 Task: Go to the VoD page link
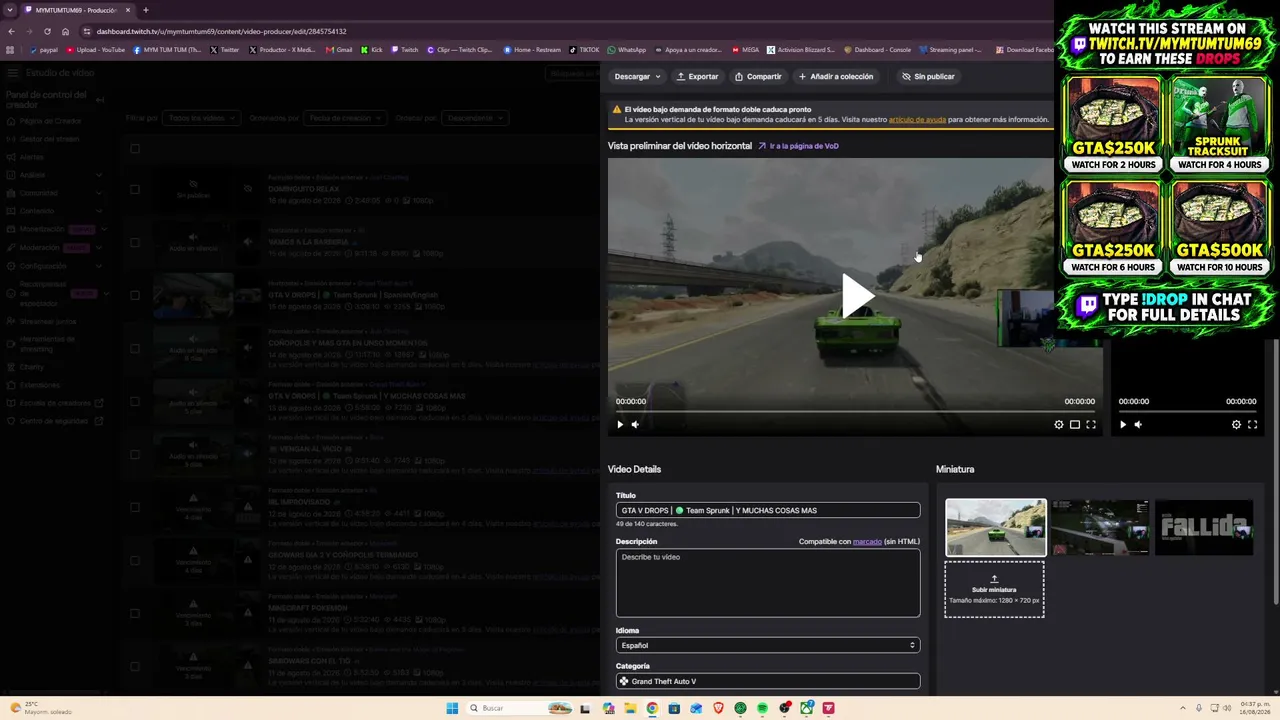[798, 146]
